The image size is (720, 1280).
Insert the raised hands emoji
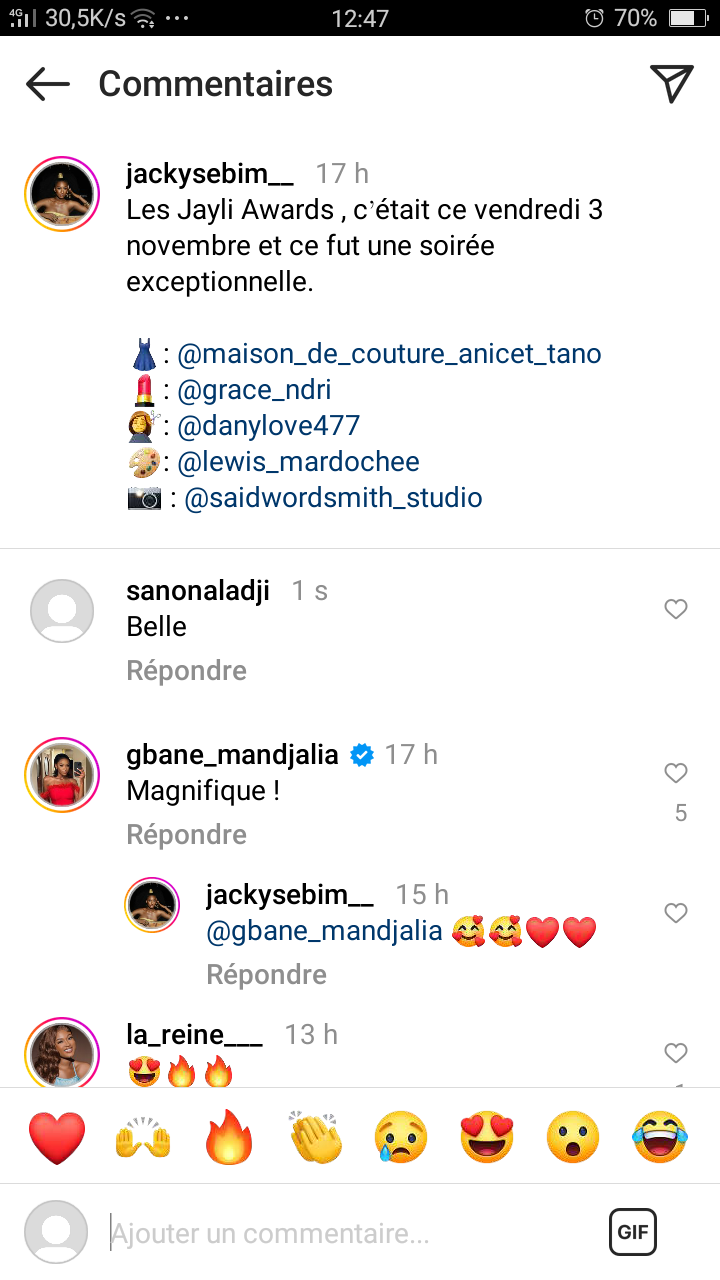(144, 1138)
